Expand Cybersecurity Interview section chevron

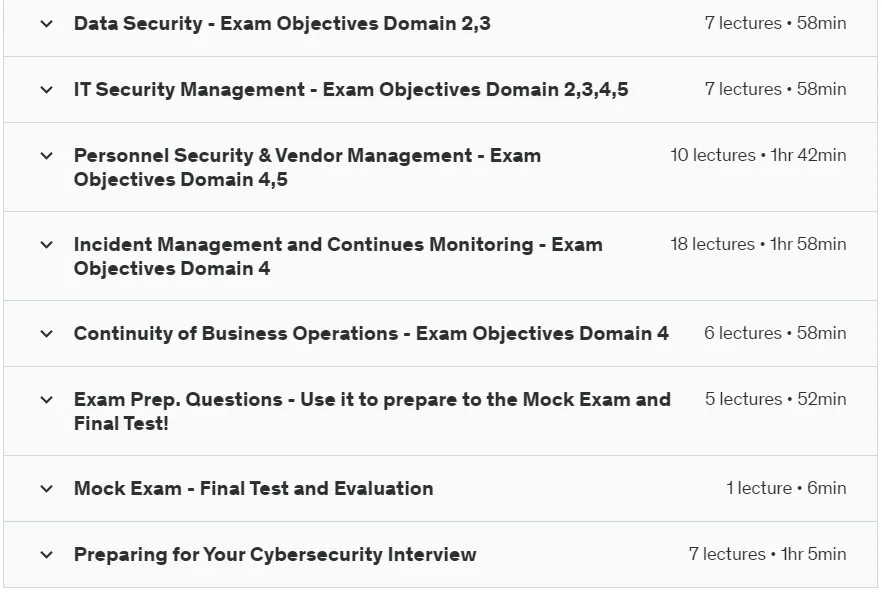(x=47, y=555)
